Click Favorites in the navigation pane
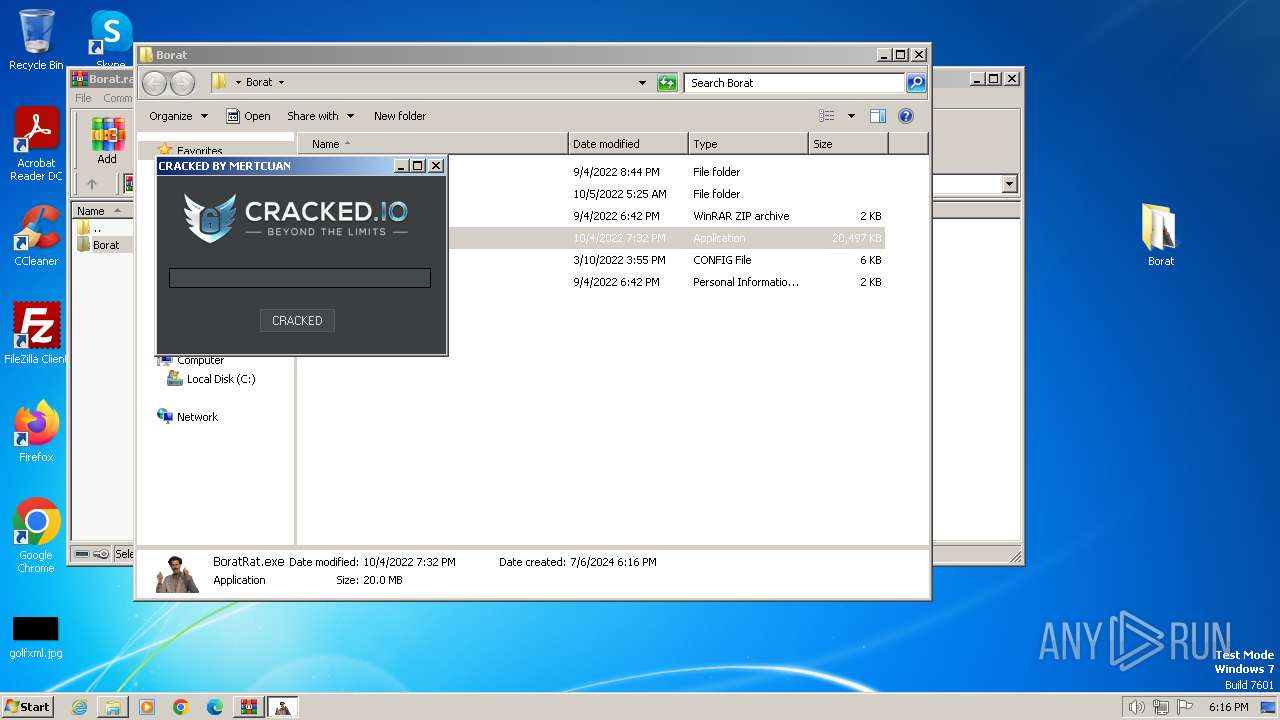1280x720 pixels. (199, 150)
